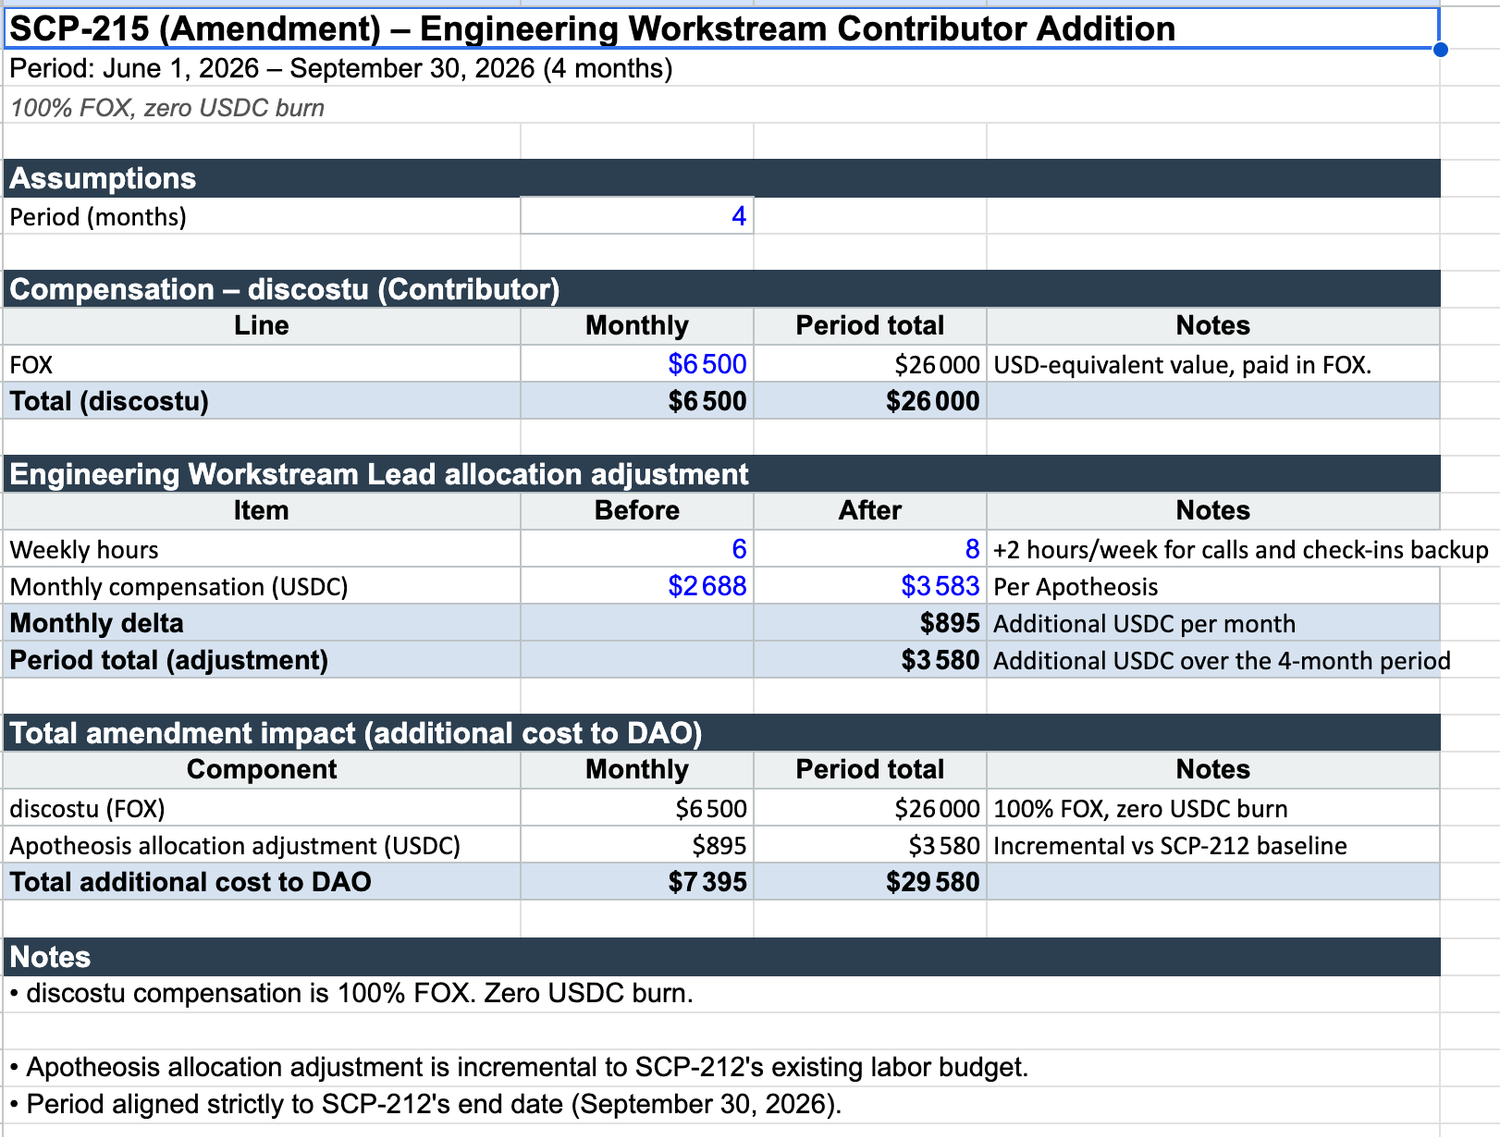Select the 'Per Apotheosis' notes cell
1500x1137 pixels.
click(1213, 586)
